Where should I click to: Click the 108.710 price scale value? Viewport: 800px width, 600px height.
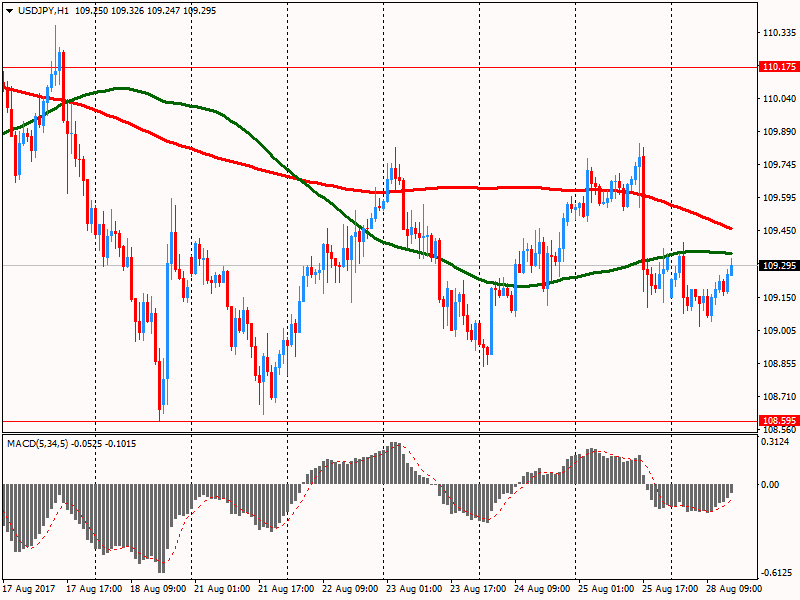[779, 397]
